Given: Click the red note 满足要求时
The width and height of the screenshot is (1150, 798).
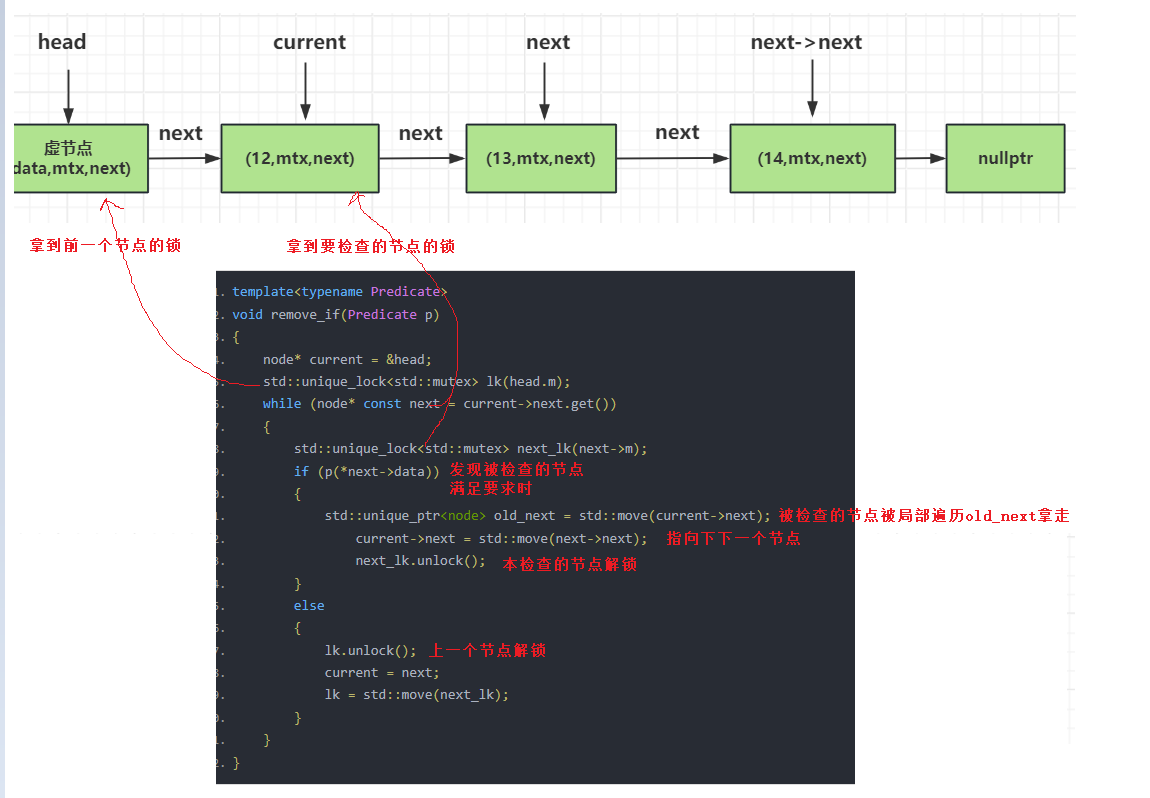Looking at the screenshot, I should coord(491,488).
